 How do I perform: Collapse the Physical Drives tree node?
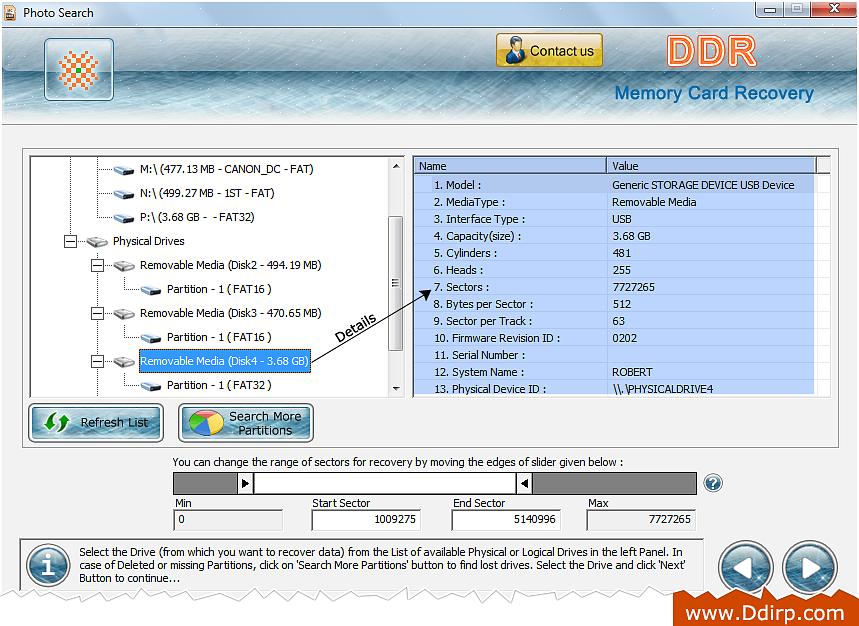[70, 242]
